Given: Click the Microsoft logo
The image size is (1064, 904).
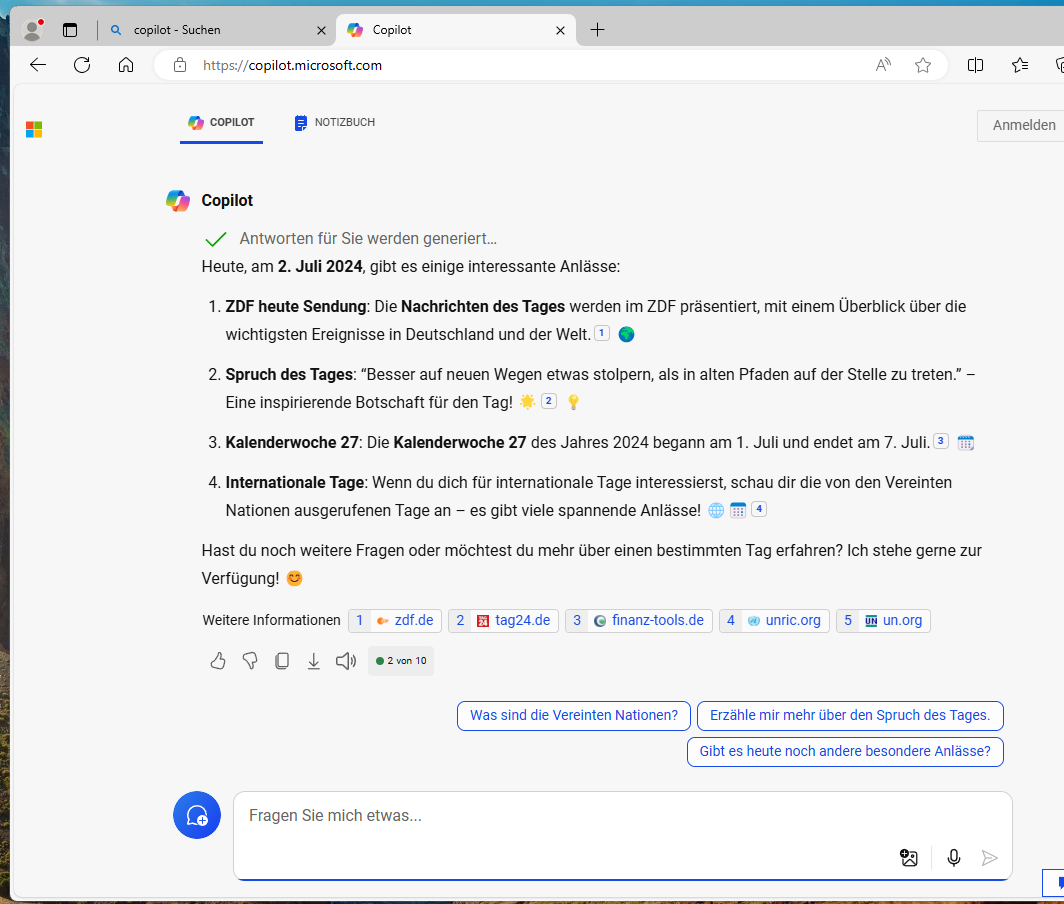Looking at the screenshot, I should [x=34, y=129].
